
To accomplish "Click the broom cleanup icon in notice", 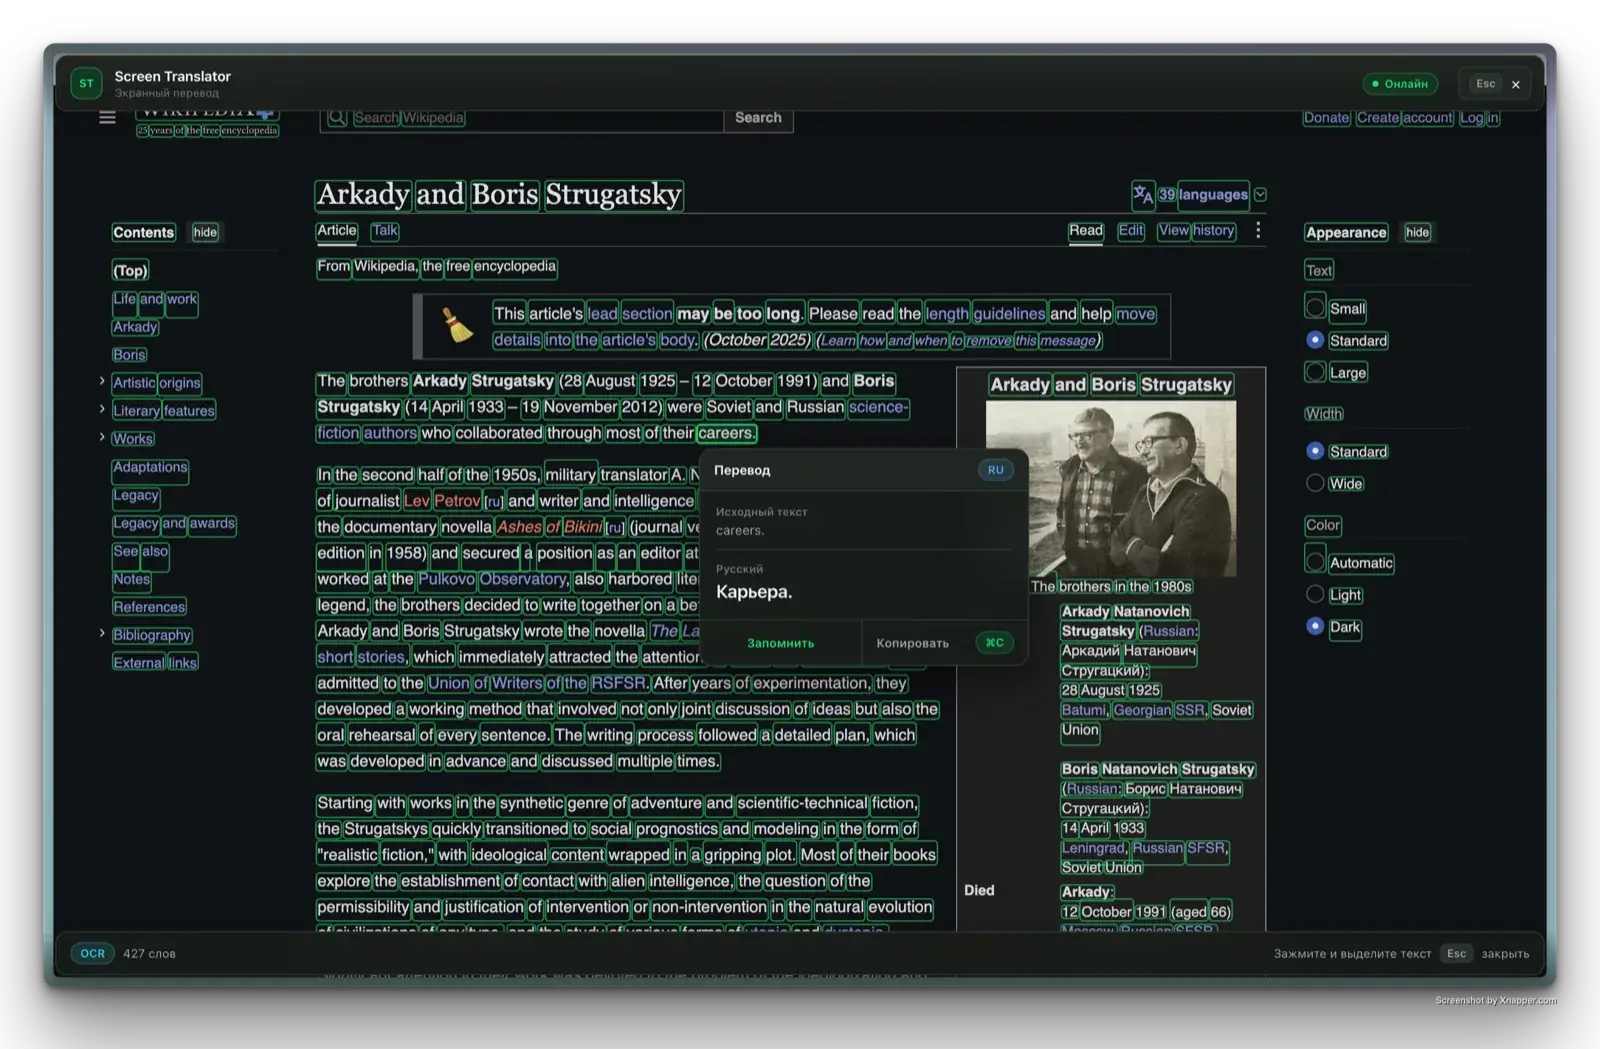I will [457, 326].
